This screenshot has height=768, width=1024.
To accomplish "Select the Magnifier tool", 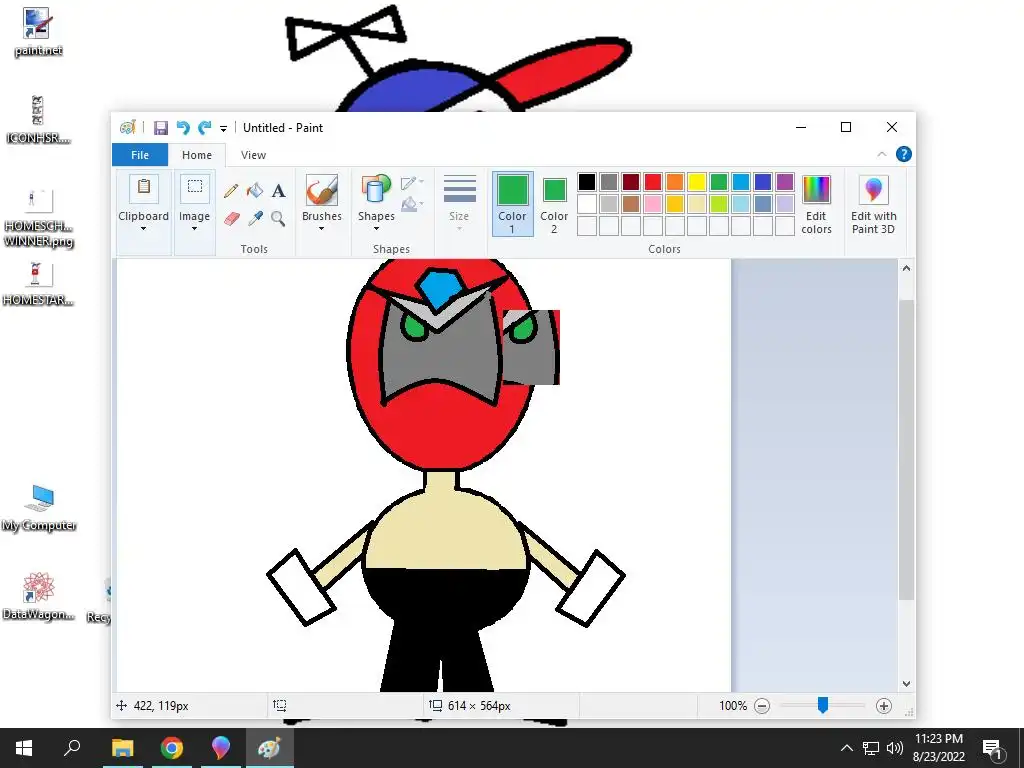I will pos(278,218).
